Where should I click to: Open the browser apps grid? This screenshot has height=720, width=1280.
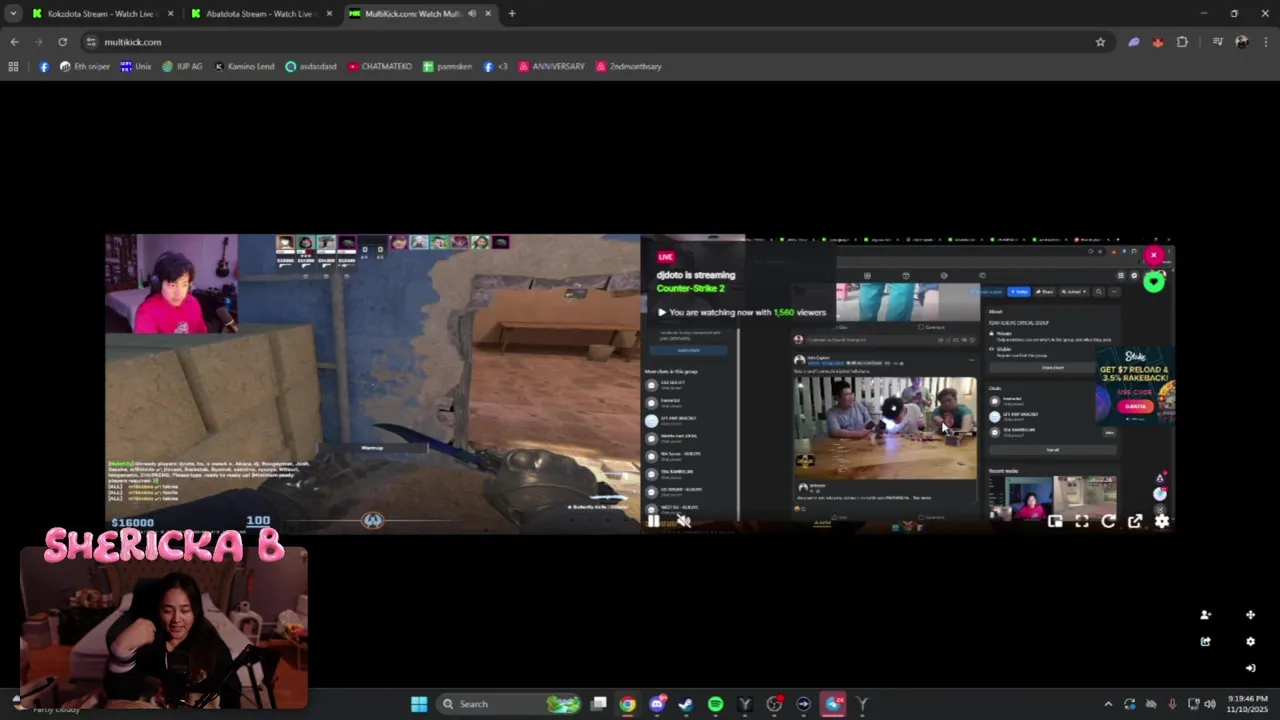click(13, 66)
